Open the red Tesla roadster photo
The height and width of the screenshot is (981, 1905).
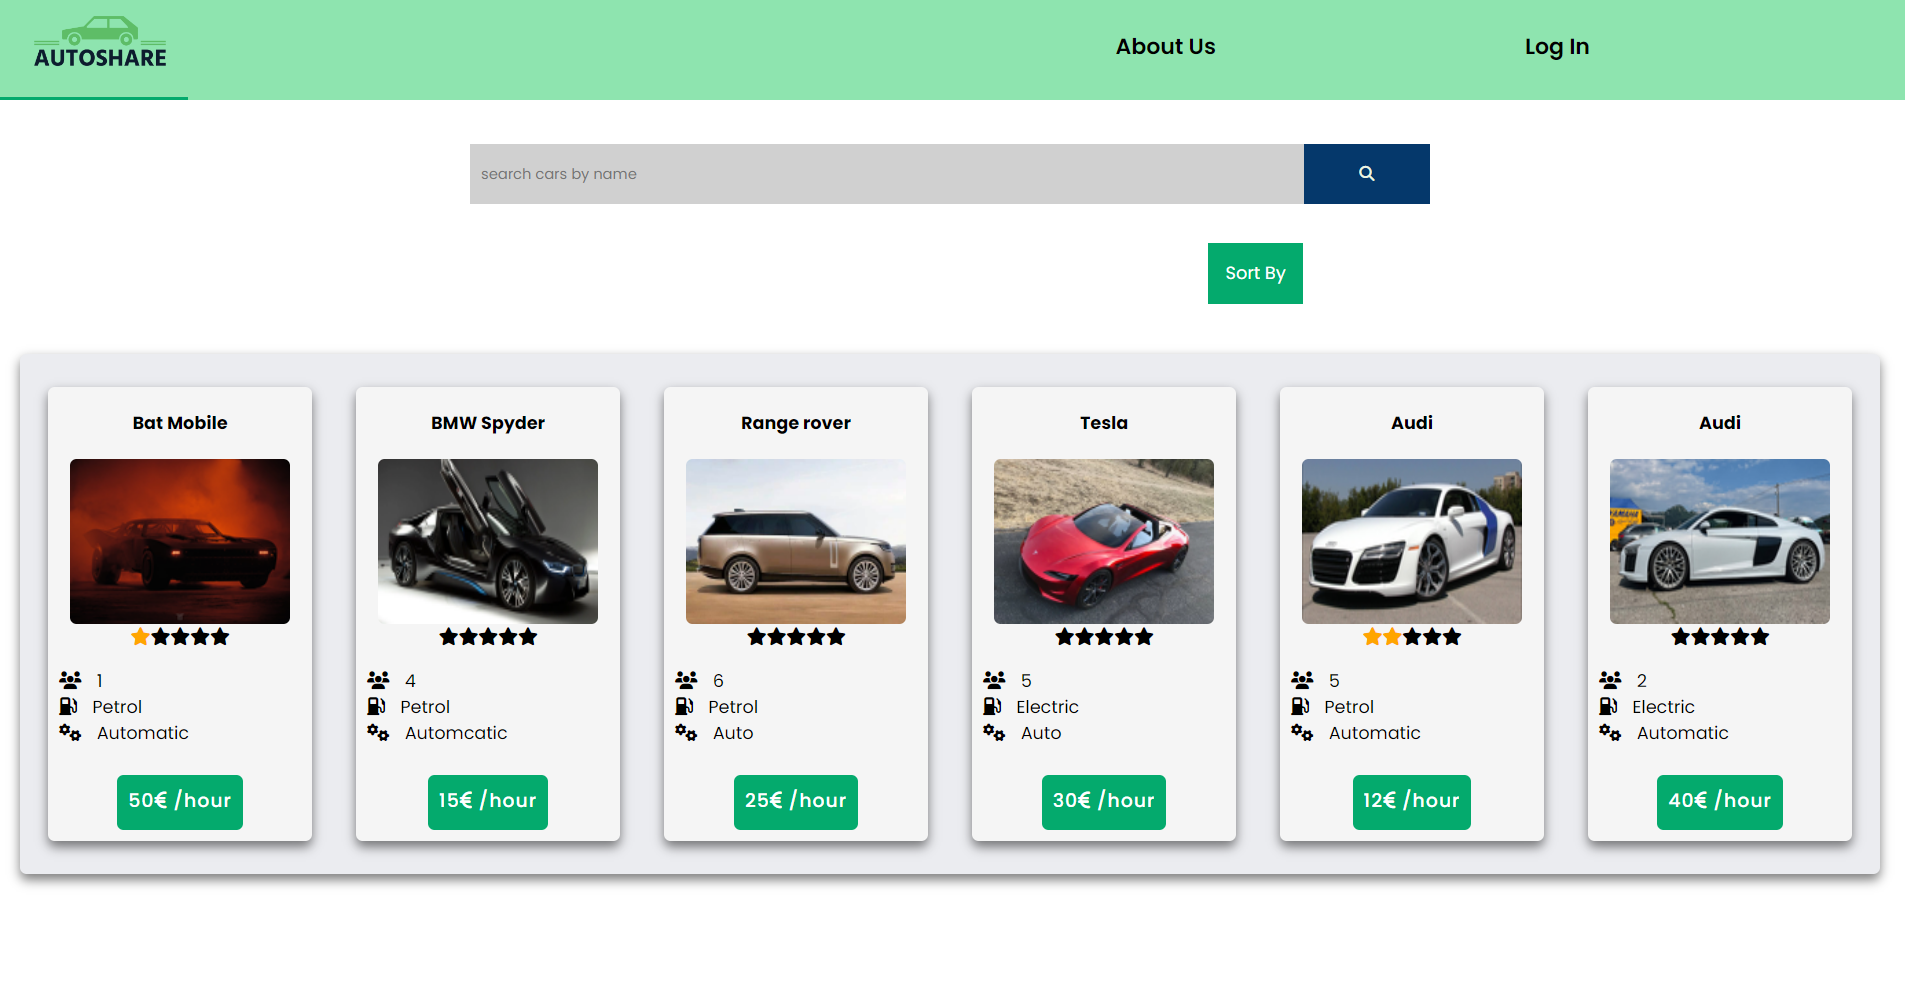pyautogui.click(x=1104, y=541)
